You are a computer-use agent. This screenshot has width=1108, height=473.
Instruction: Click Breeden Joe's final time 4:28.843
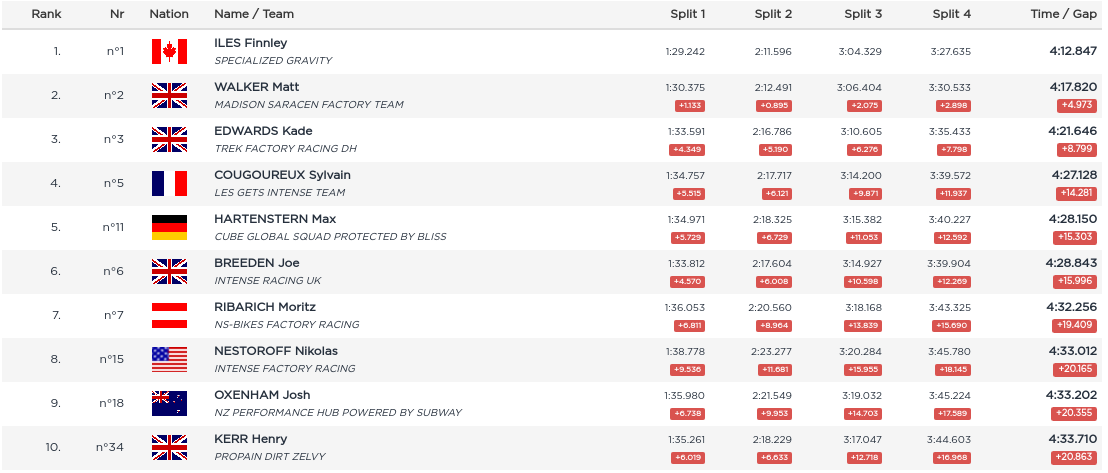(1072, 263)
